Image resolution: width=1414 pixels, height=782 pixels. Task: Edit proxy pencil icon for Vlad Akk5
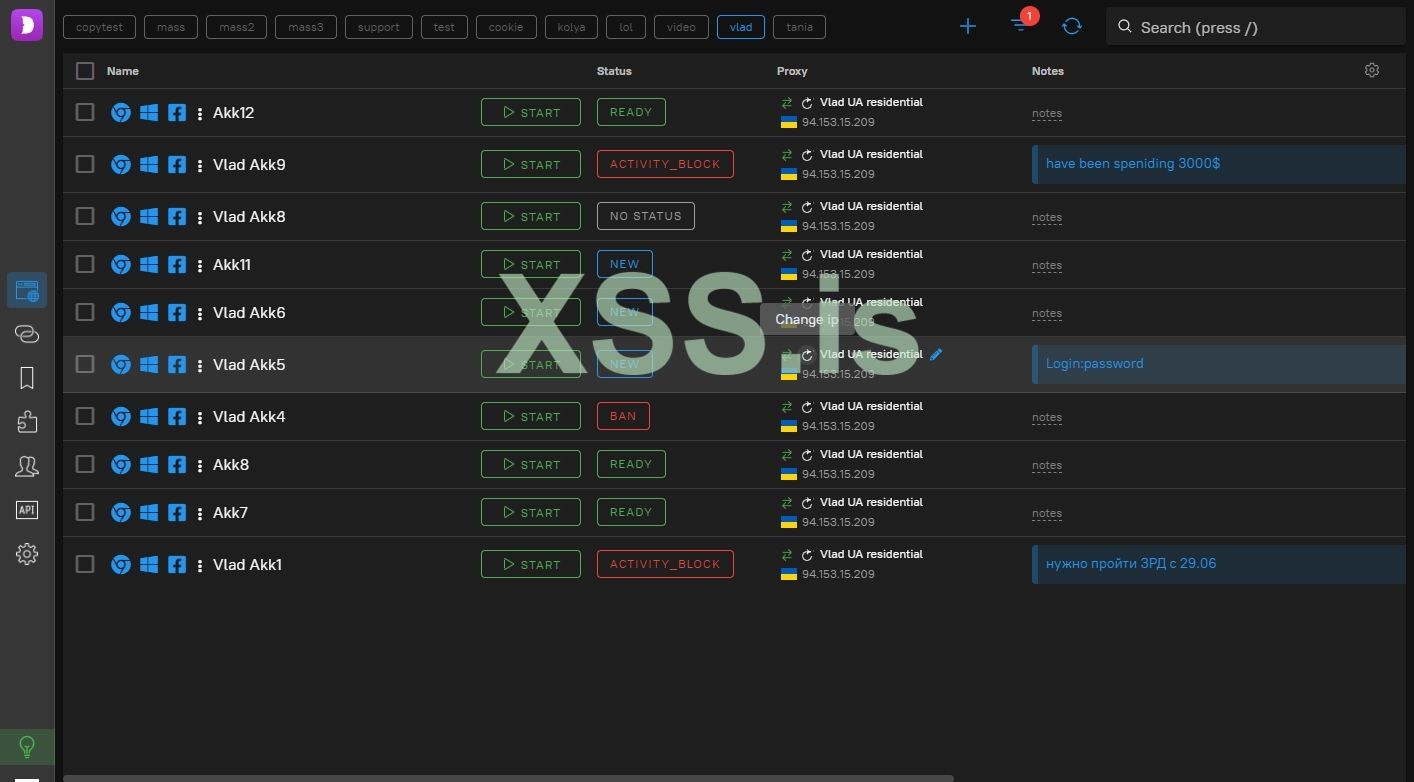coord(936,354)
